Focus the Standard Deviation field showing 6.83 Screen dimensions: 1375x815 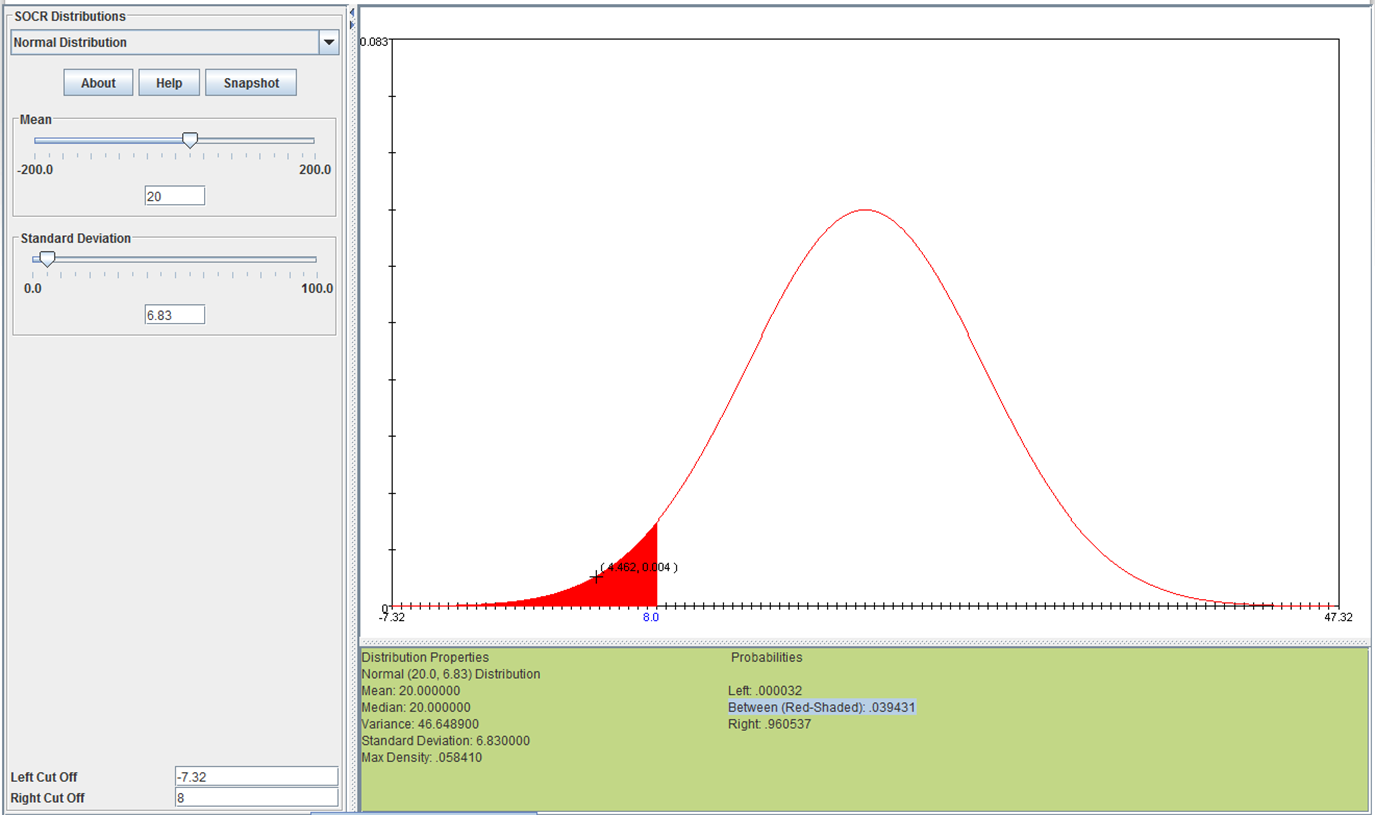[175, 315]
